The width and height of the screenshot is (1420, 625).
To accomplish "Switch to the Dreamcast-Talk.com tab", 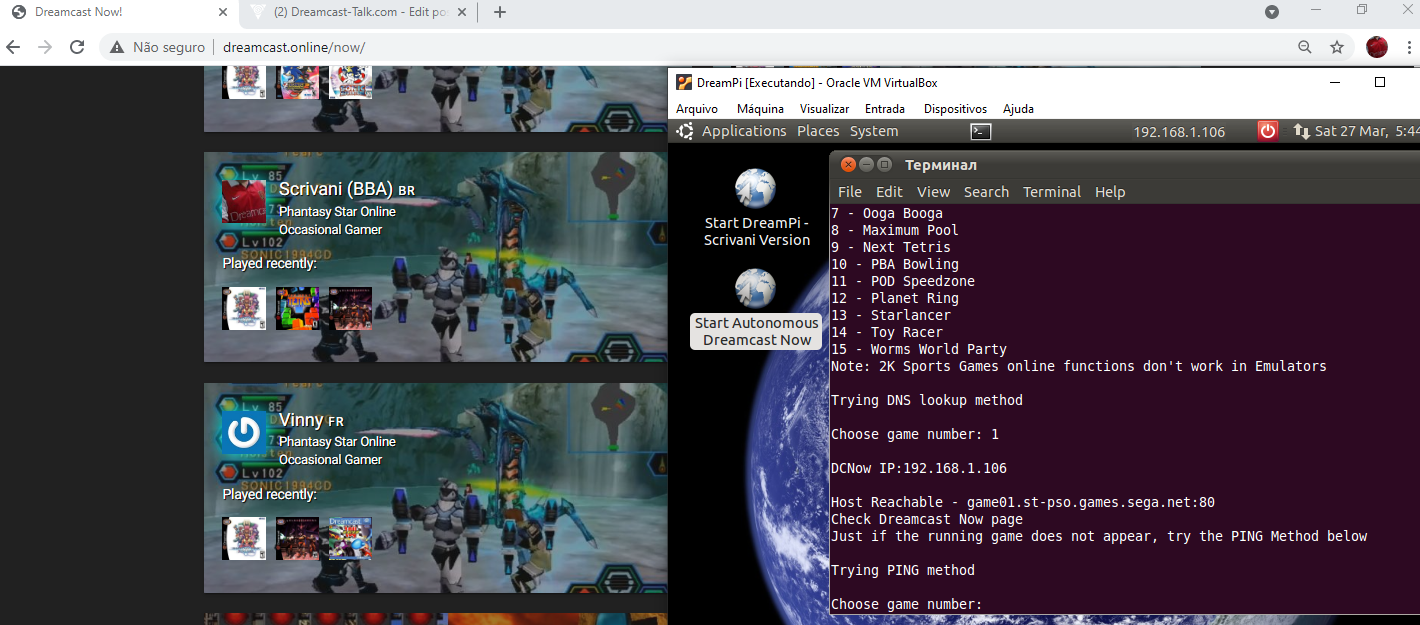I will click(x=359, y=12).
